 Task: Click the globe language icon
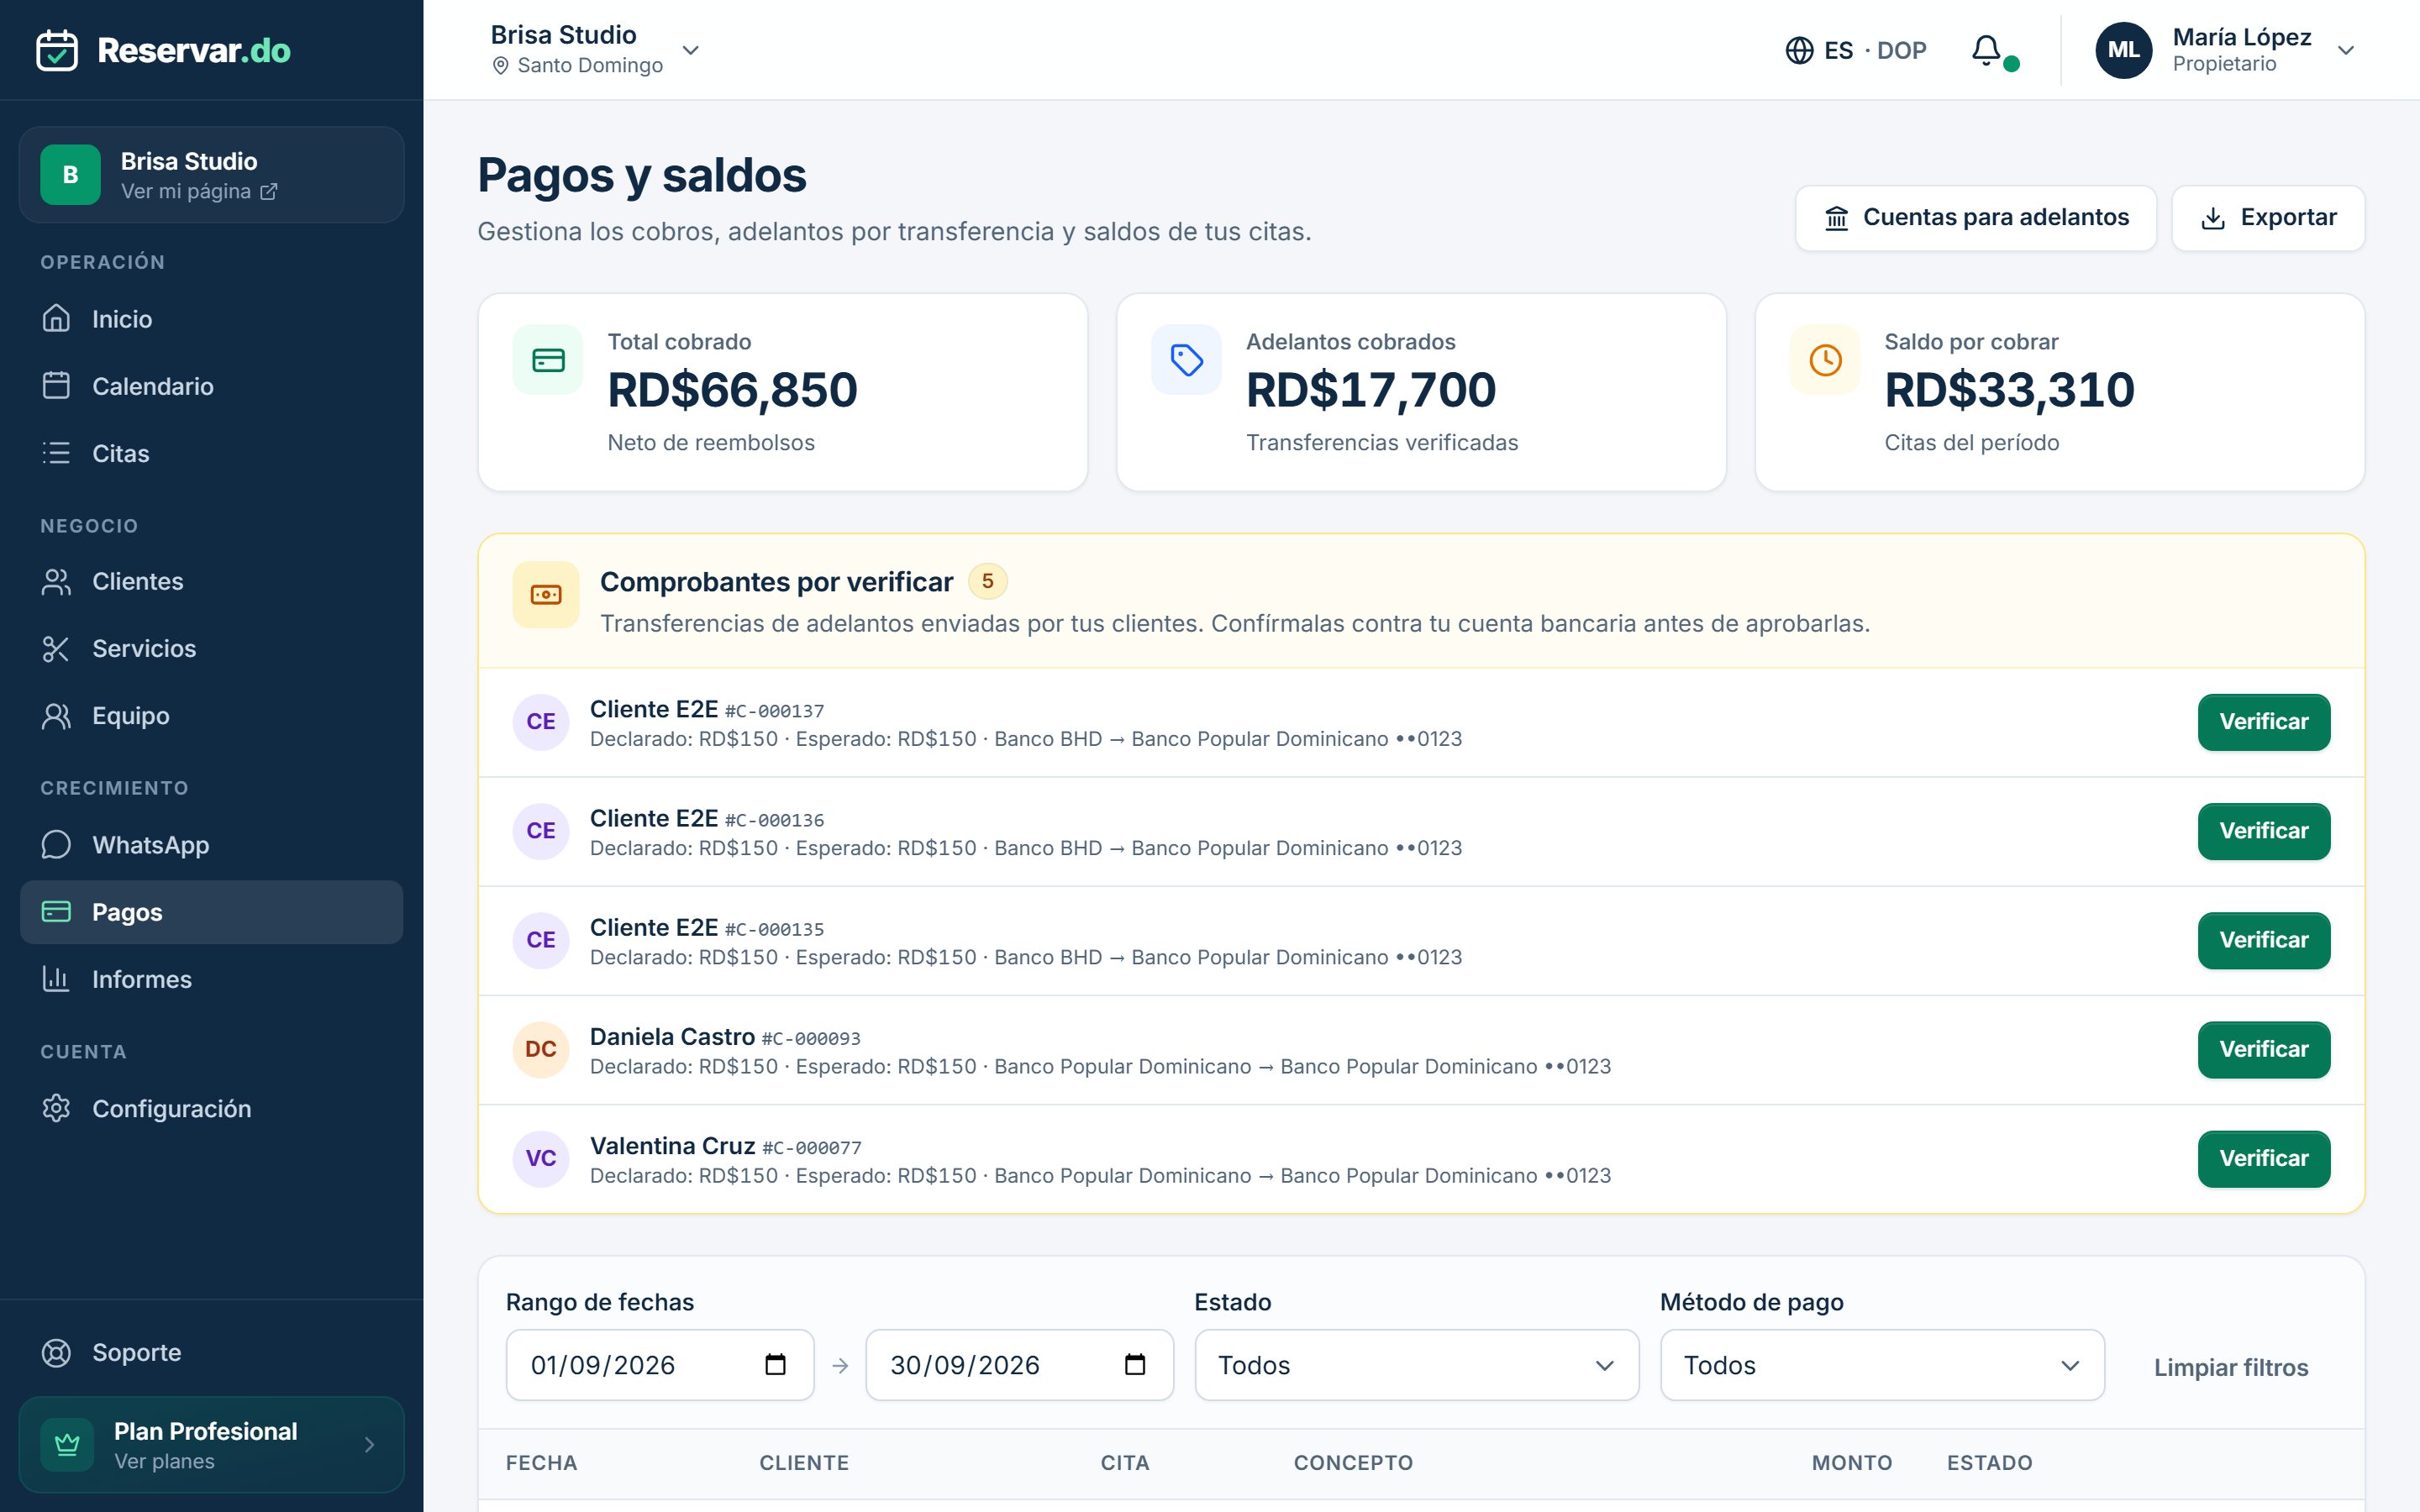tap(1799, 50)
